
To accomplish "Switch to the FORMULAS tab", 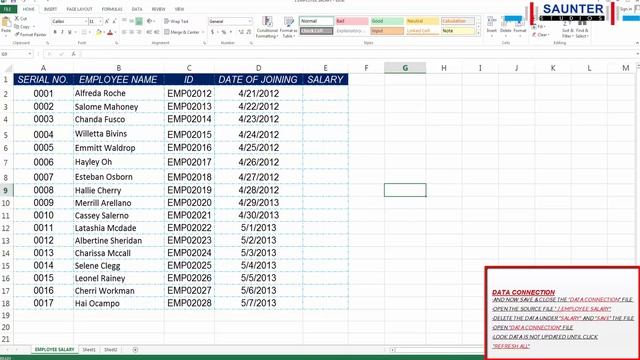I will [x=112, y=9].
